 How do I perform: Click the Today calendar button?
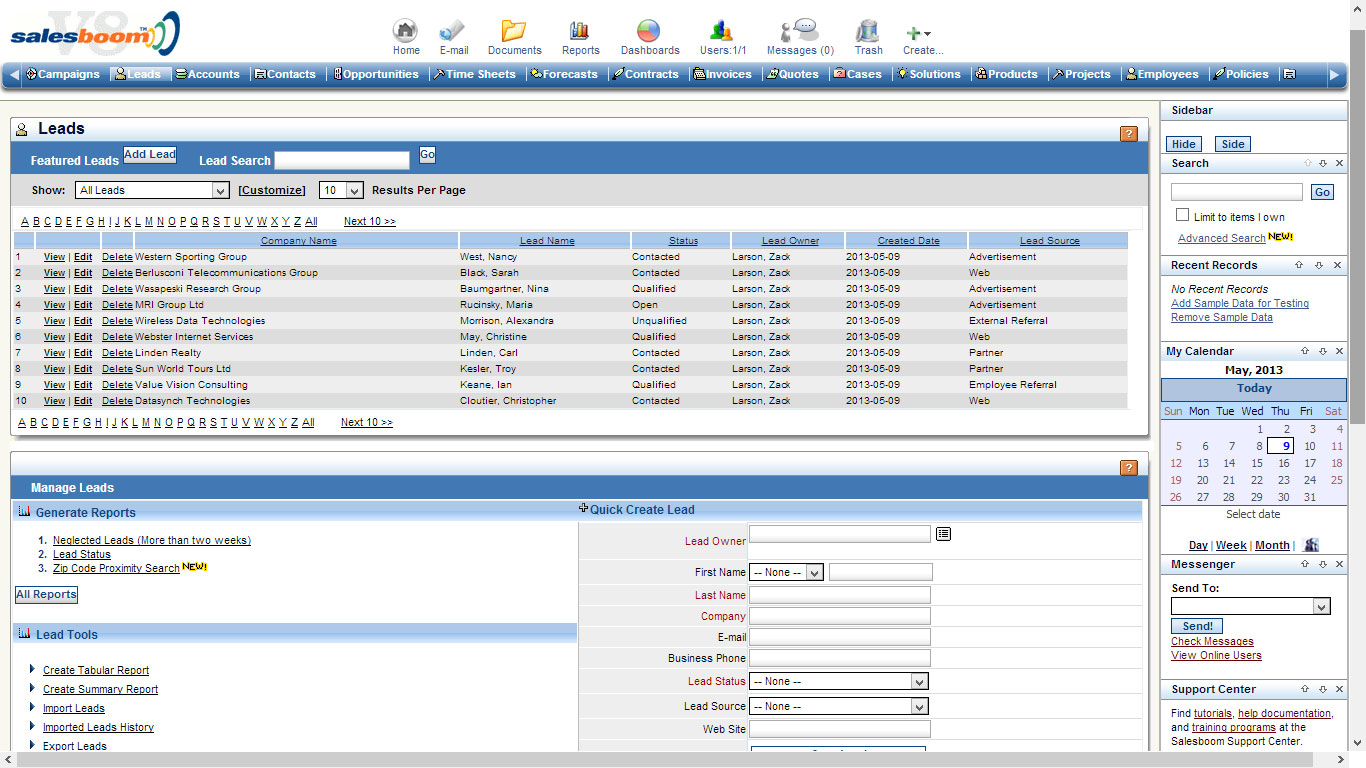click(x=1254, y=389)
